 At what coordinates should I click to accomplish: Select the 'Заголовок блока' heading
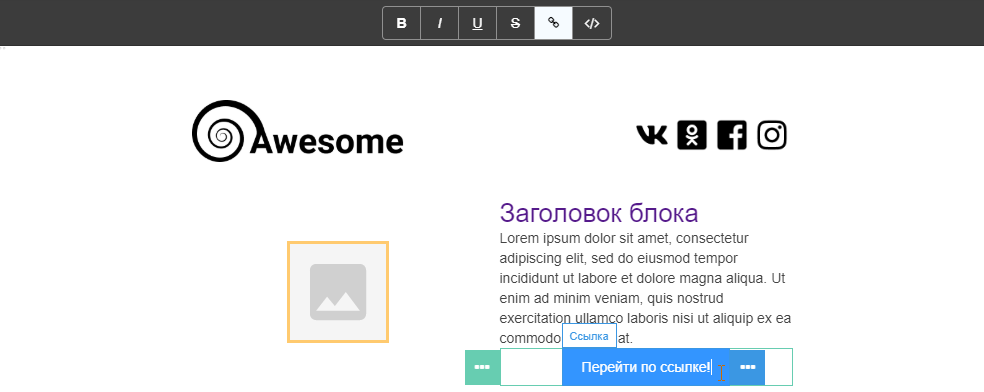(x=599, y=213)
